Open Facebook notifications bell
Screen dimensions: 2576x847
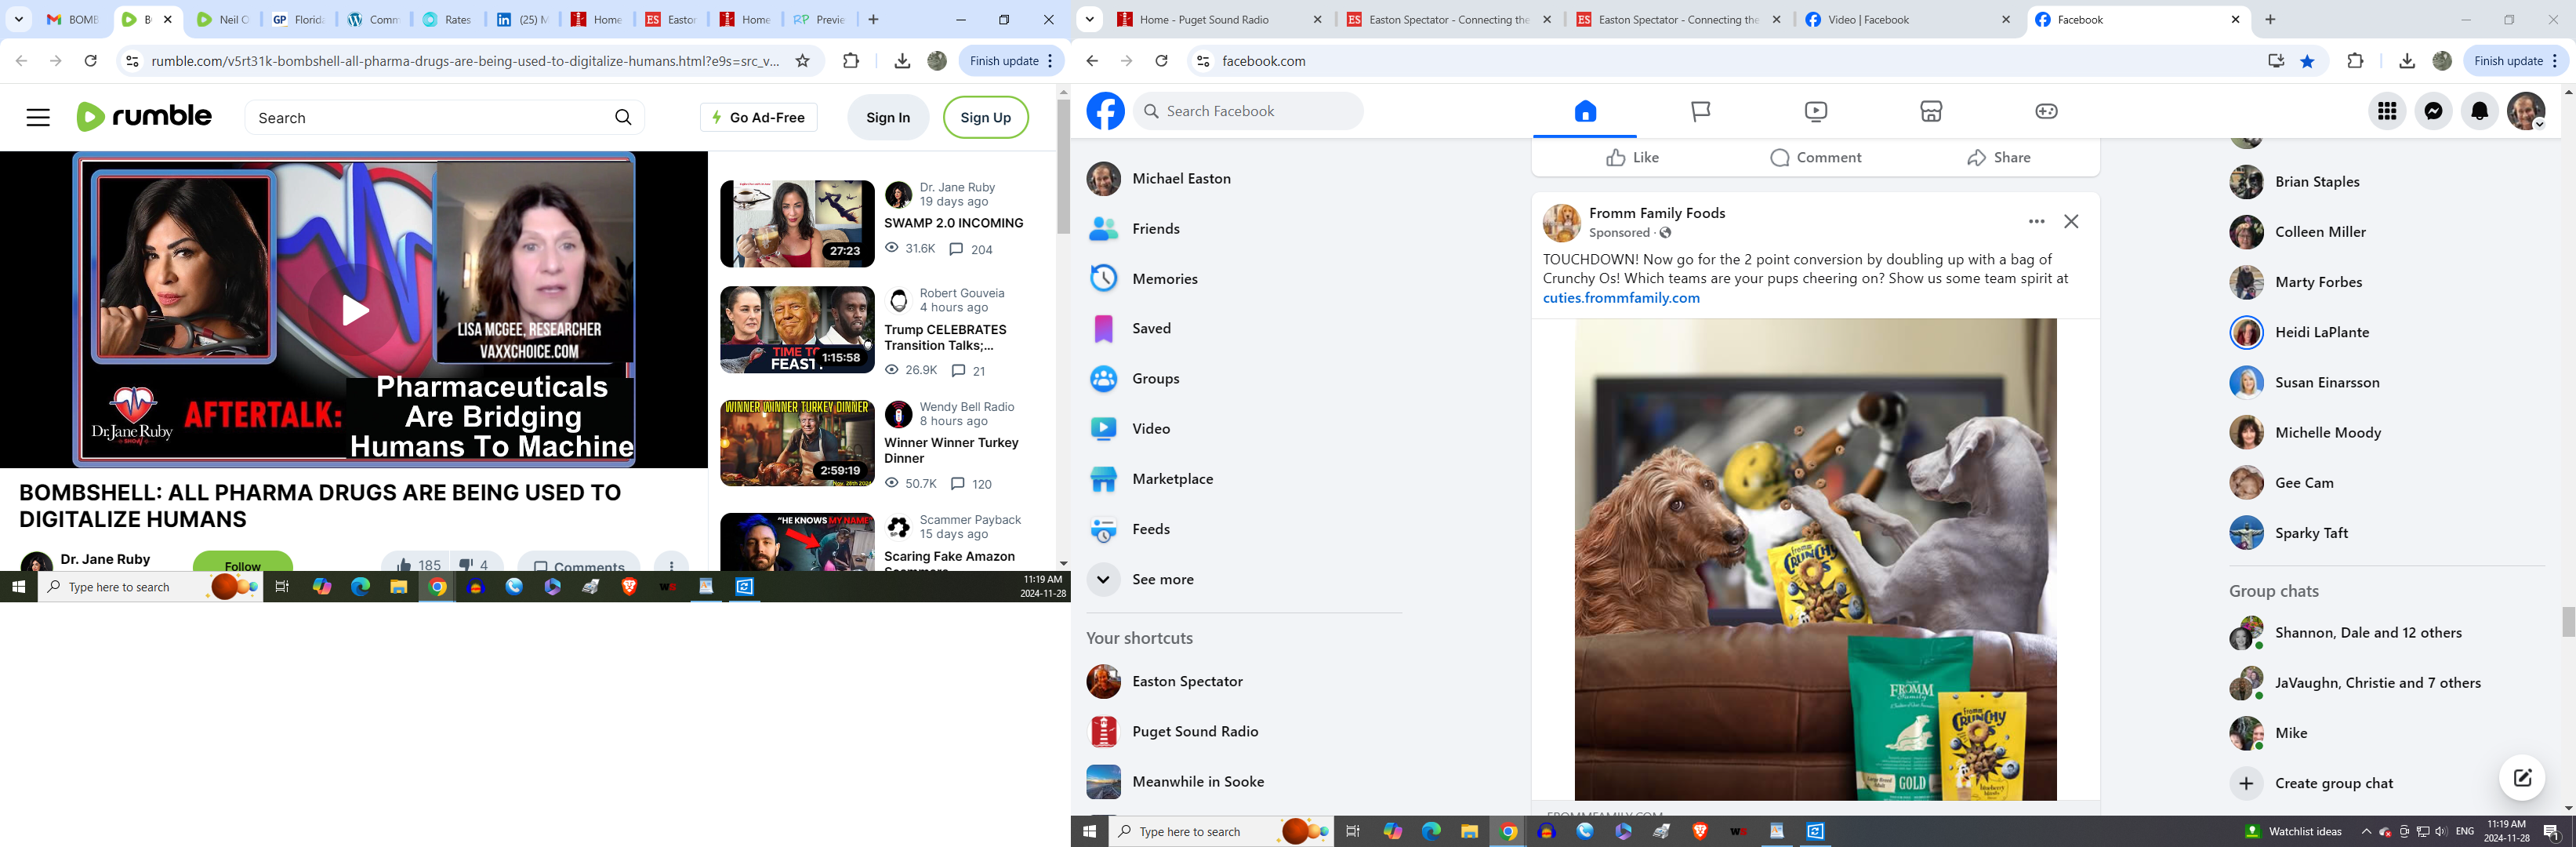pyautogui.click(x=2479, y=111)
